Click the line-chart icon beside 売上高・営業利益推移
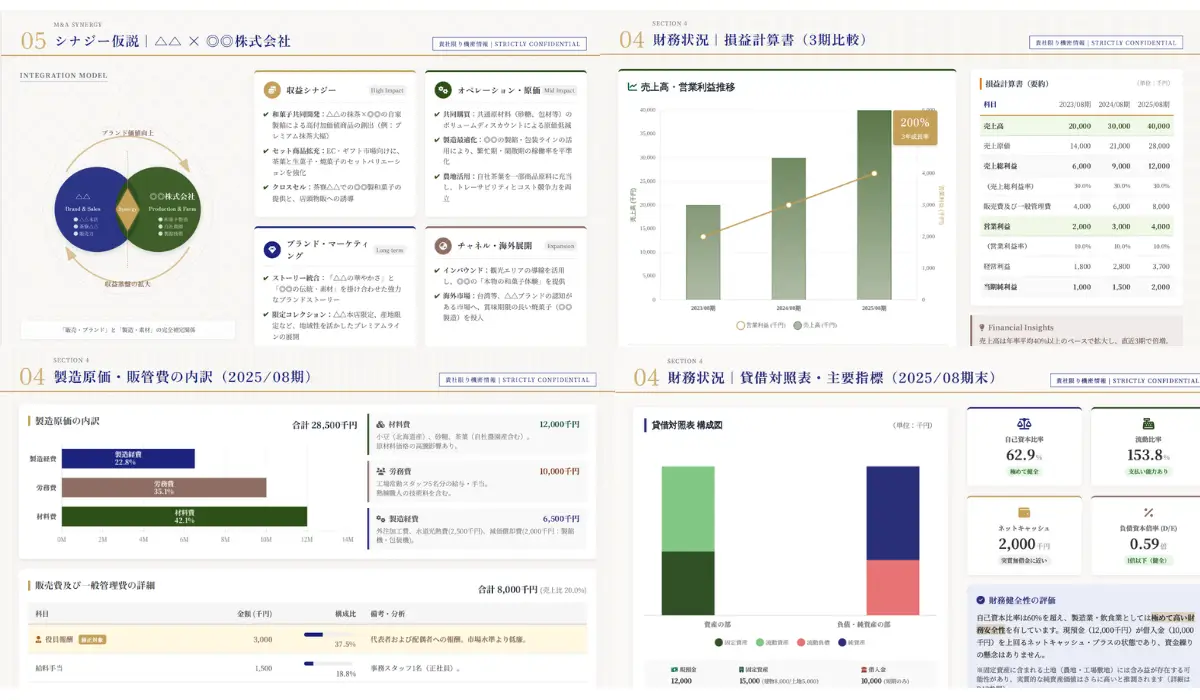 click(632, 87)
